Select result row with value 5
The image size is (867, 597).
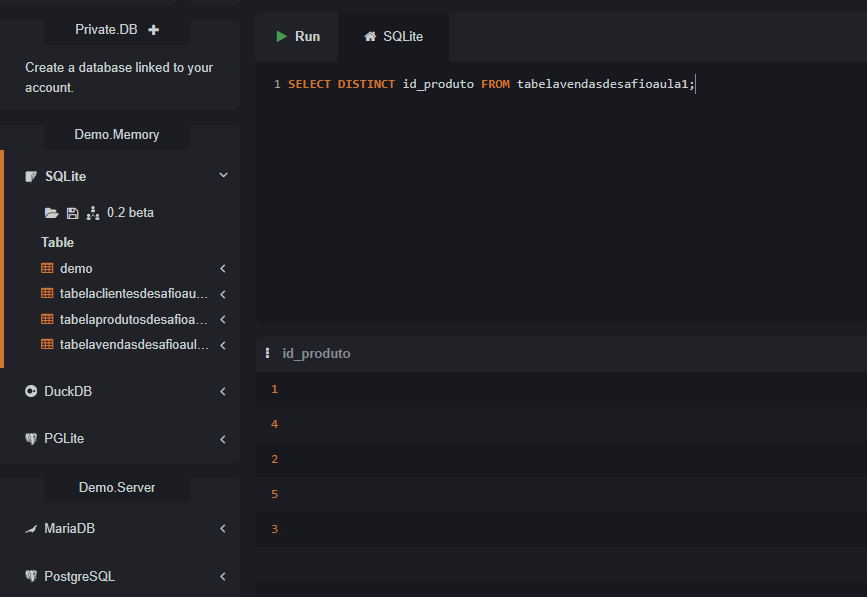pyautogui.click(x=561, y=494)
